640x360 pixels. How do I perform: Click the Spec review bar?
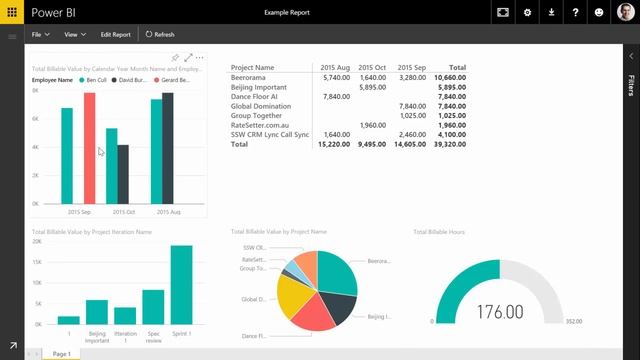[x=153, y=307]
